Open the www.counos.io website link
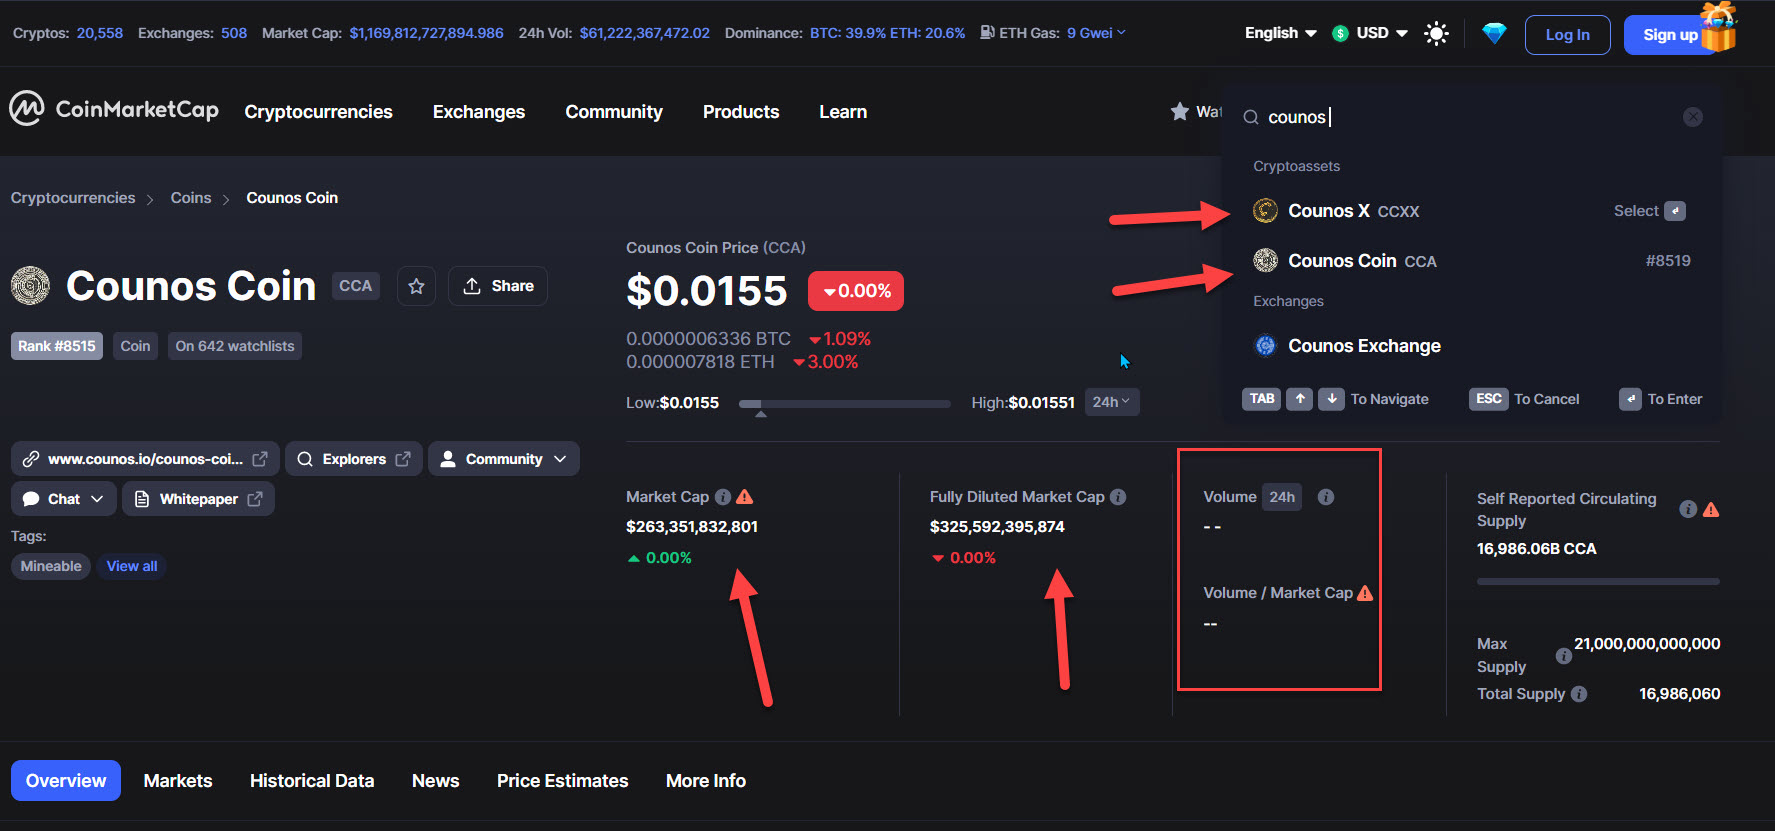1775x831 pixels. point(146,459)
